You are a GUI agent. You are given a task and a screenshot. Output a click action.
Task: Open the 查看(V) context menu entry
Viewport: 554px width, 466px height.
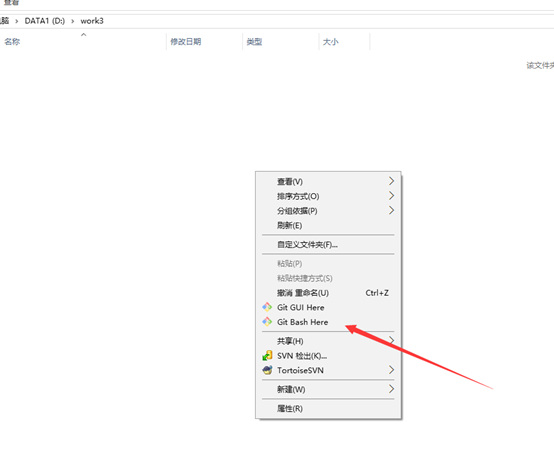tap(328, 182)
